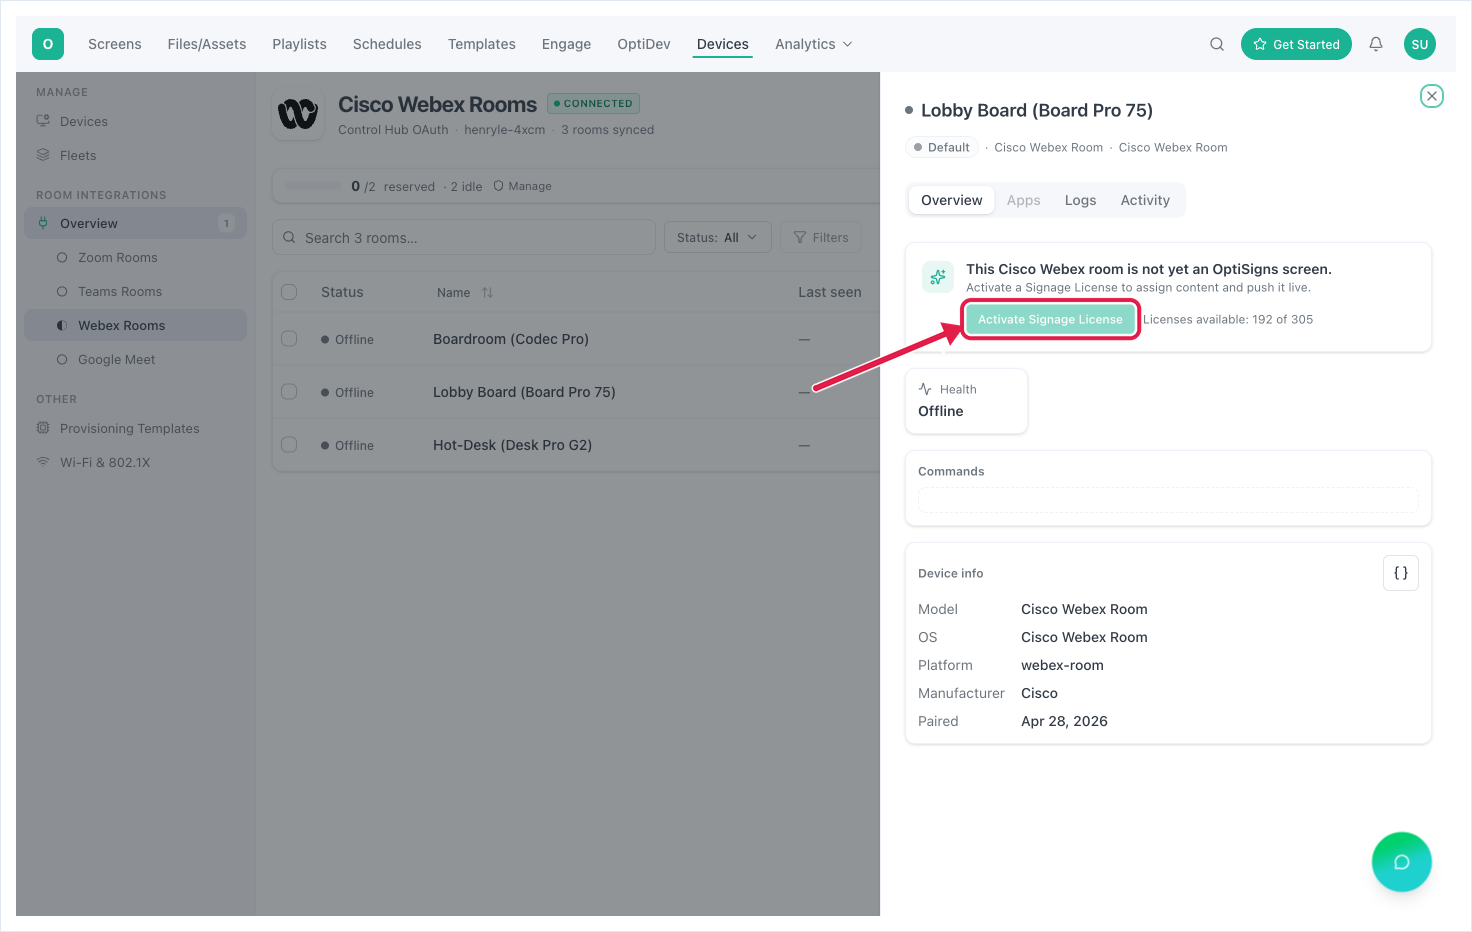Open Files/Assets in top navigation
Image resolution: width=1472 pixels, height=932 pixels.
(207, 44)
